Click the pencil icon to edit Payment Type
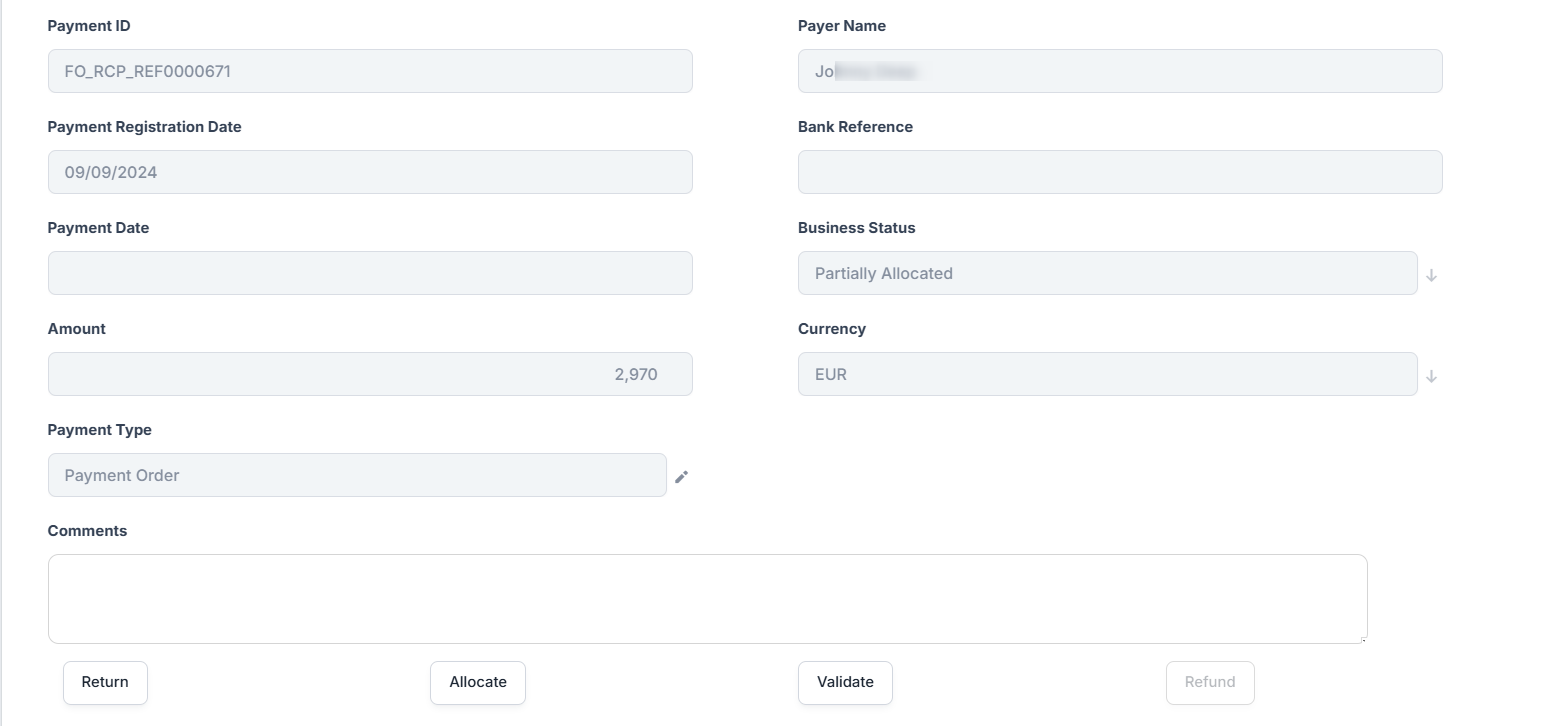Viewport: 1544px width, 726px height. [x=681, y=476]
